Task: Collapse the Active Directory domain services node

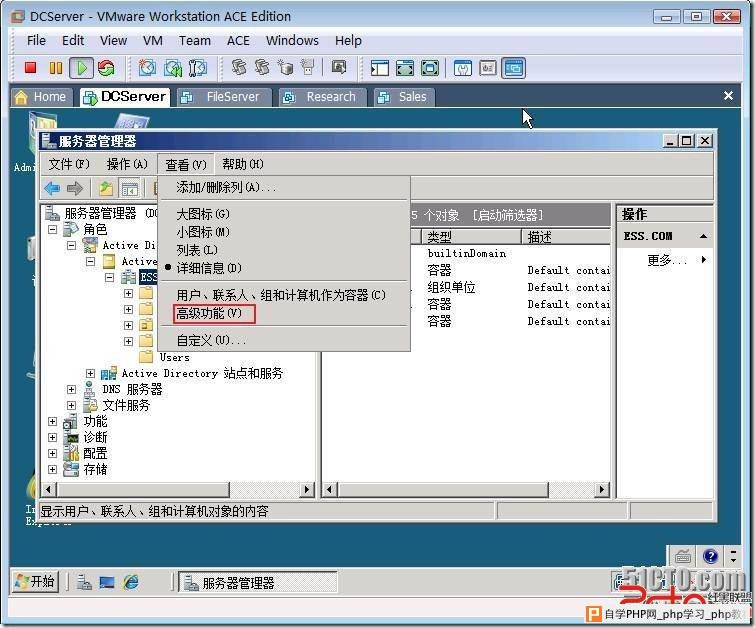Action: coord(72,246)
